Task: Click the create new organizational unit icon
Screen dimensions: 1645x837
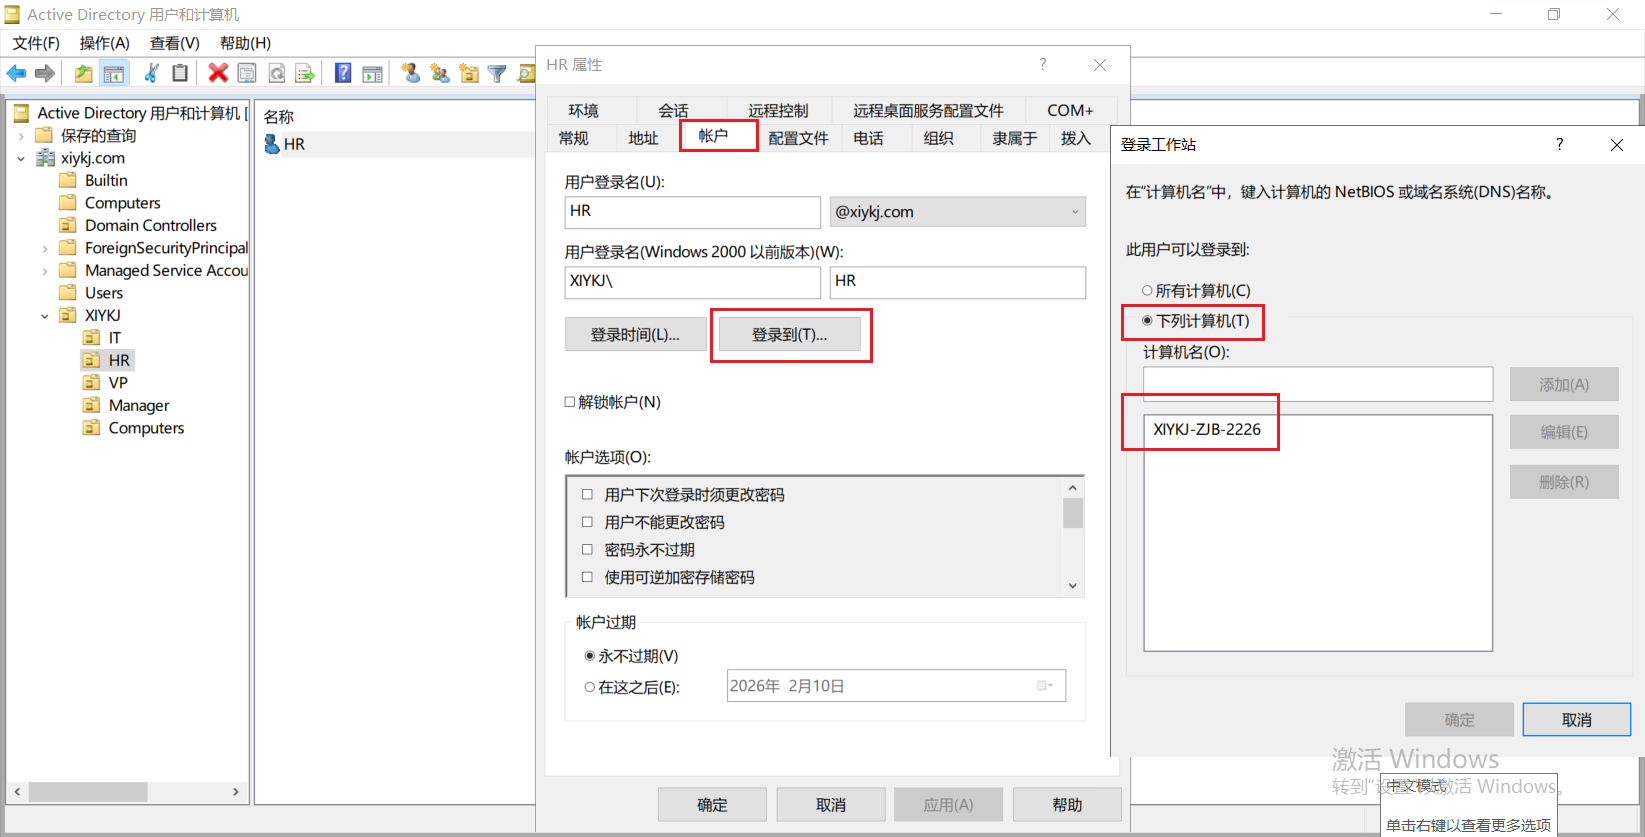Action: [469, 73]
